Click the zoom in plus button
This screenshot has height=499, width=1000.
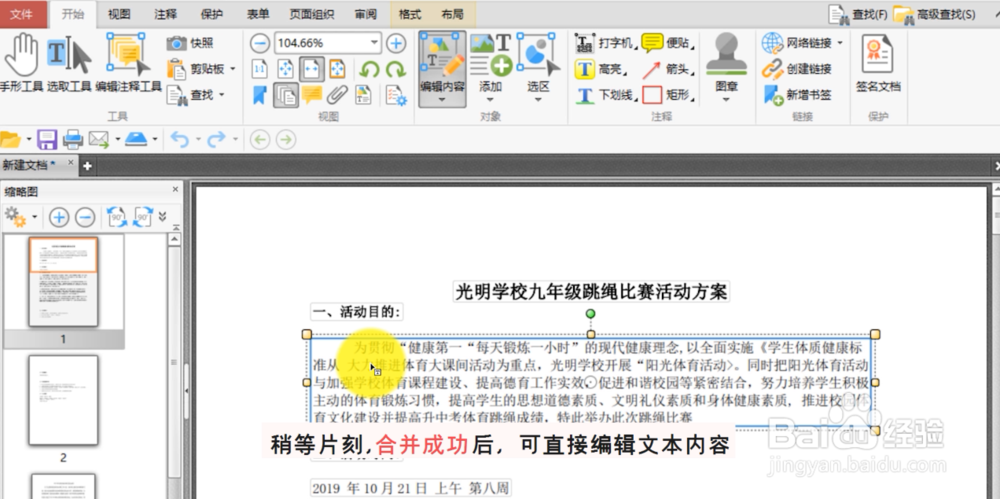pyautogui.click(x=396, y=43)
